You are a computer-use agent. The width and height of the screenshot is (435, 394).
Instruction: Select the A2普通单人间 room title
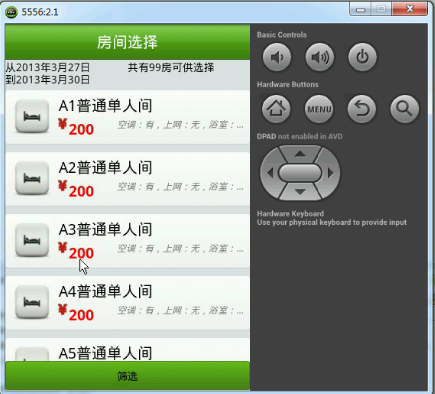pos(105,168)
